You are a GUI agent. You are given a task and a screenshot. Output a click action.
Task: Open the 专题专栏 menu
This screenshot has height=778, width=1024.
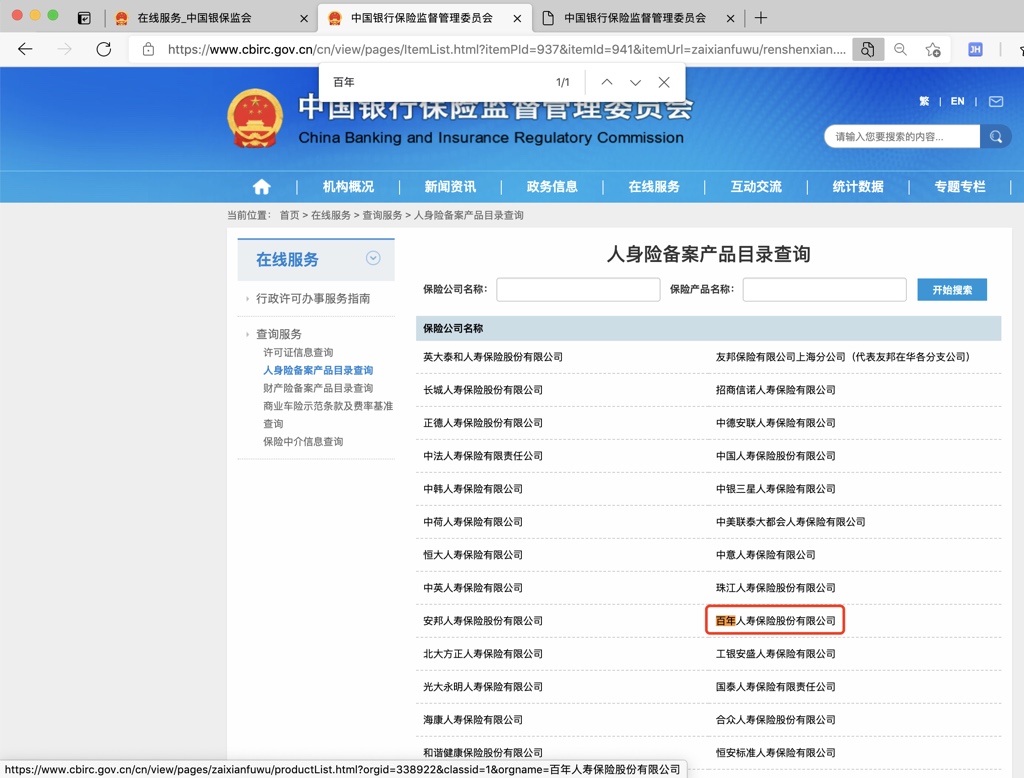[959, 187]
